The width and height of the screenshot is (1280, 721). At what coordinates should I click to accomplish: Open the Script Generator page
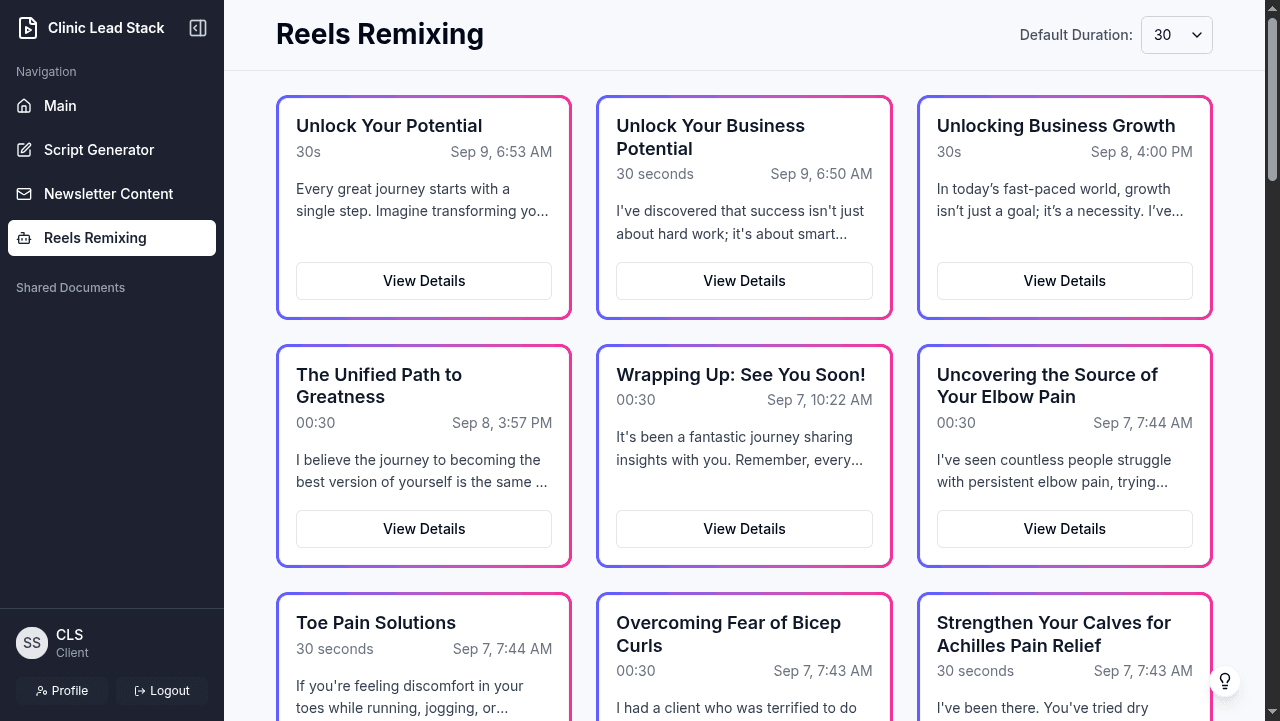[99, 150]
